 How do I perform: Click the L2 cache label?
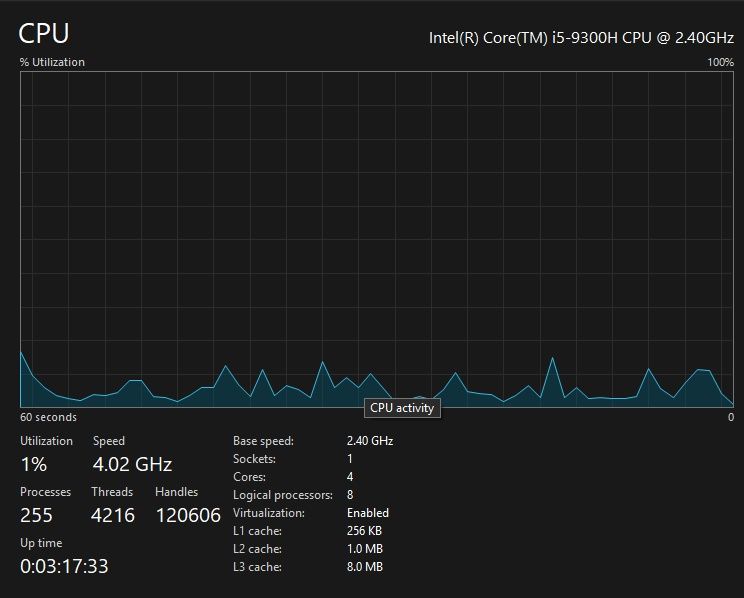point(258,549)
